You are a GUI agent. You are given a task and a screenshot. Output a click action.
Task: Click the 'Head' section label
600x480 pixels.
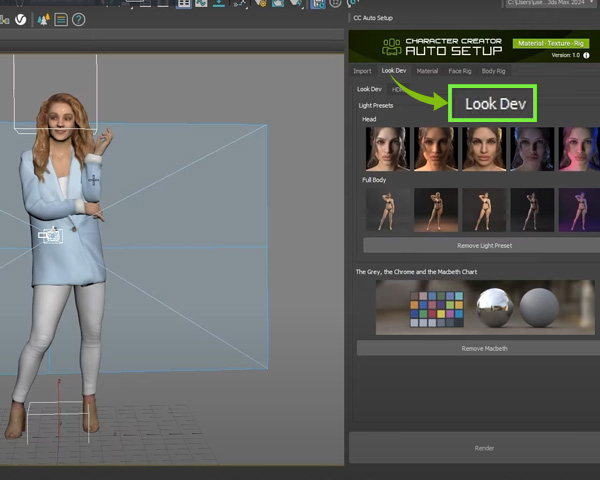[x=369, y=119]
